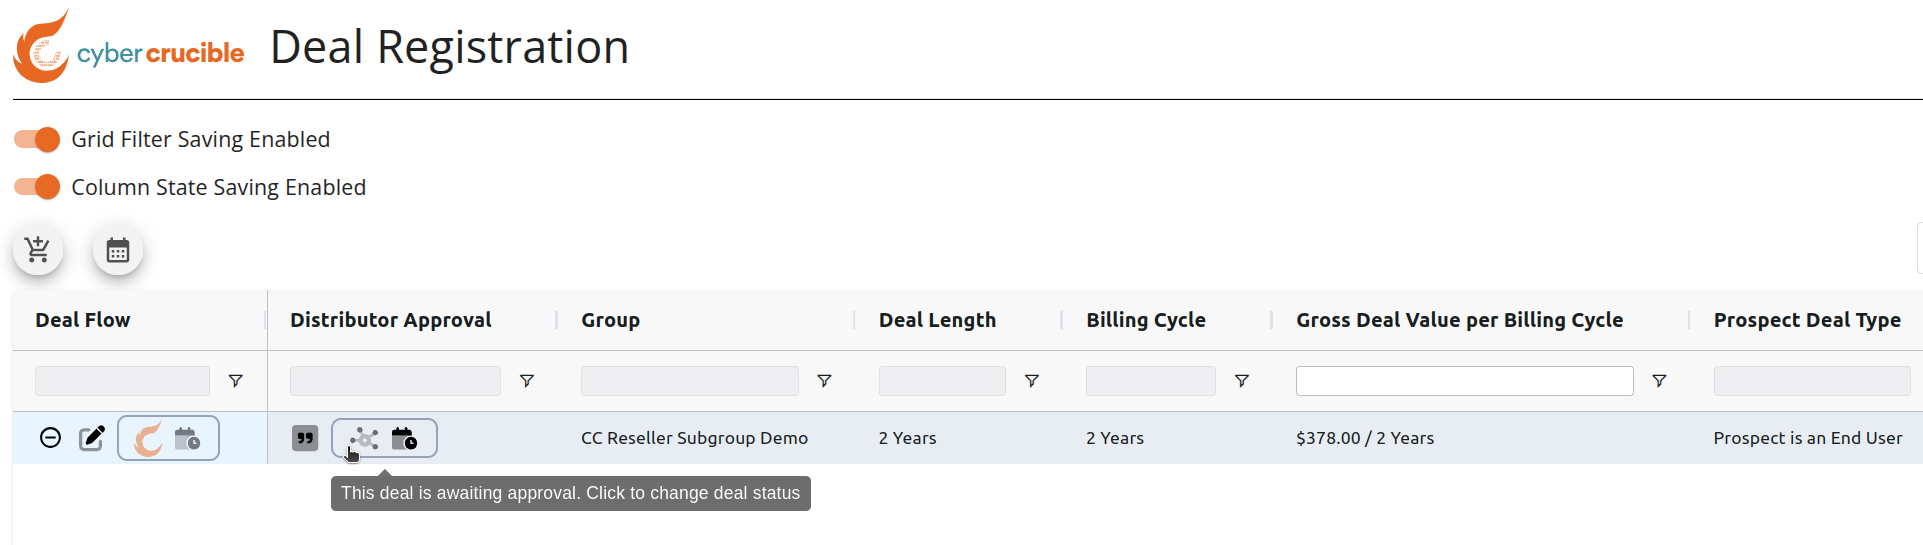The width and height of the screenshot is (1923, 545).
Task: Open the Deal Flow column filter menu
Action: coord(236,381)
